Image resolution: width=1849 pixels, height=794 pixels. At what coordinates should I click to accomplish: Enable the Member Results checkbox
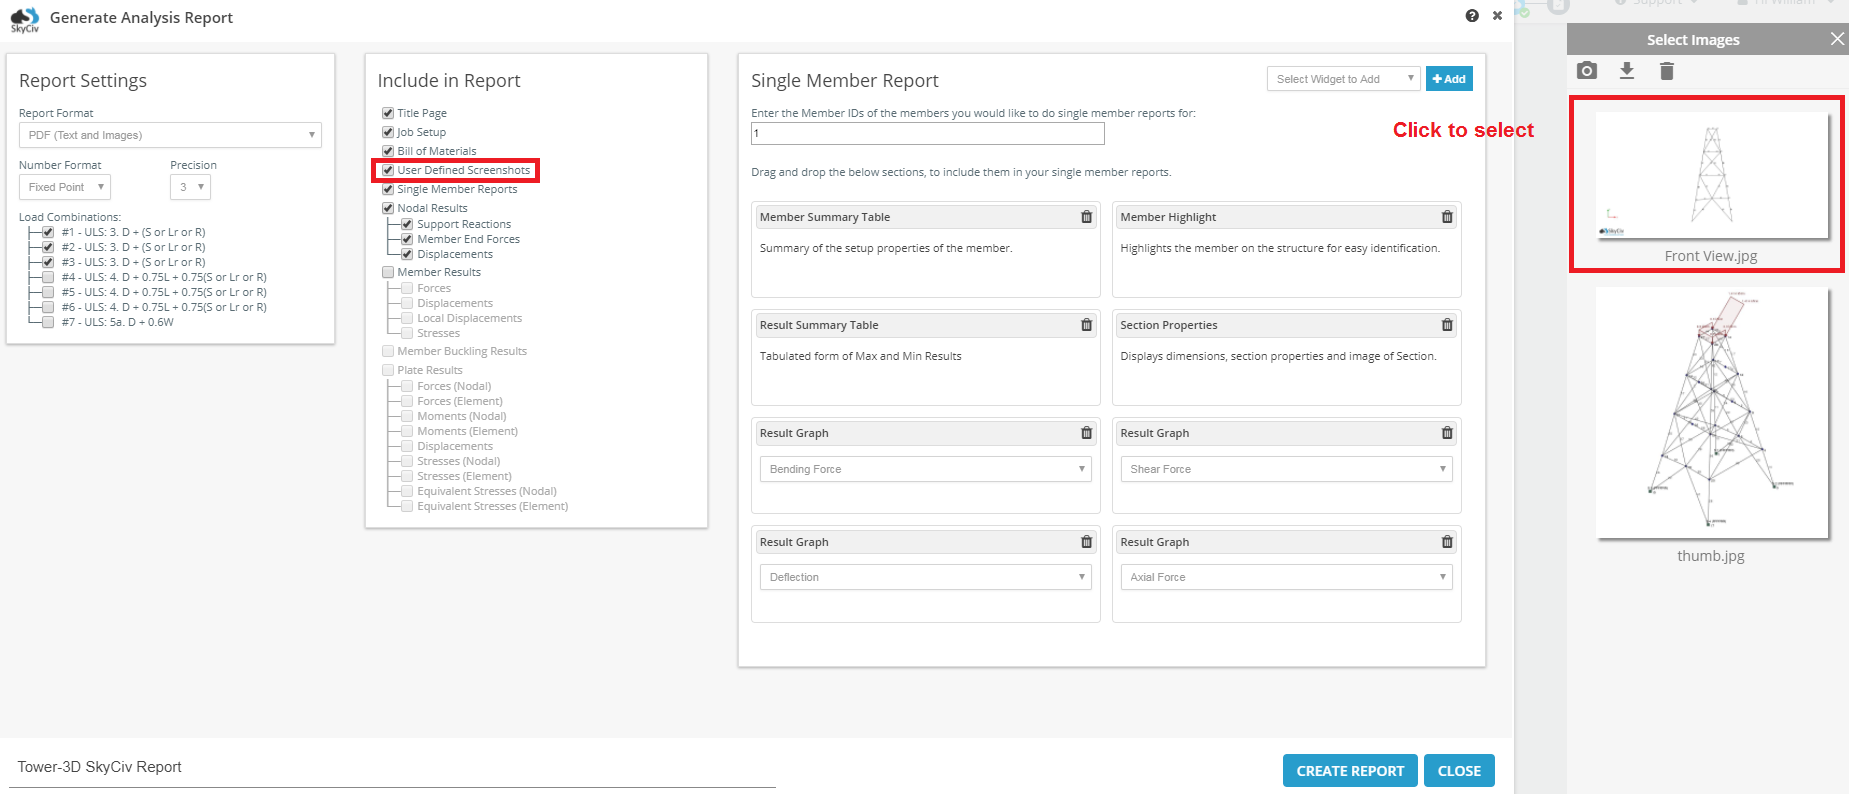[x=388, y=272]
